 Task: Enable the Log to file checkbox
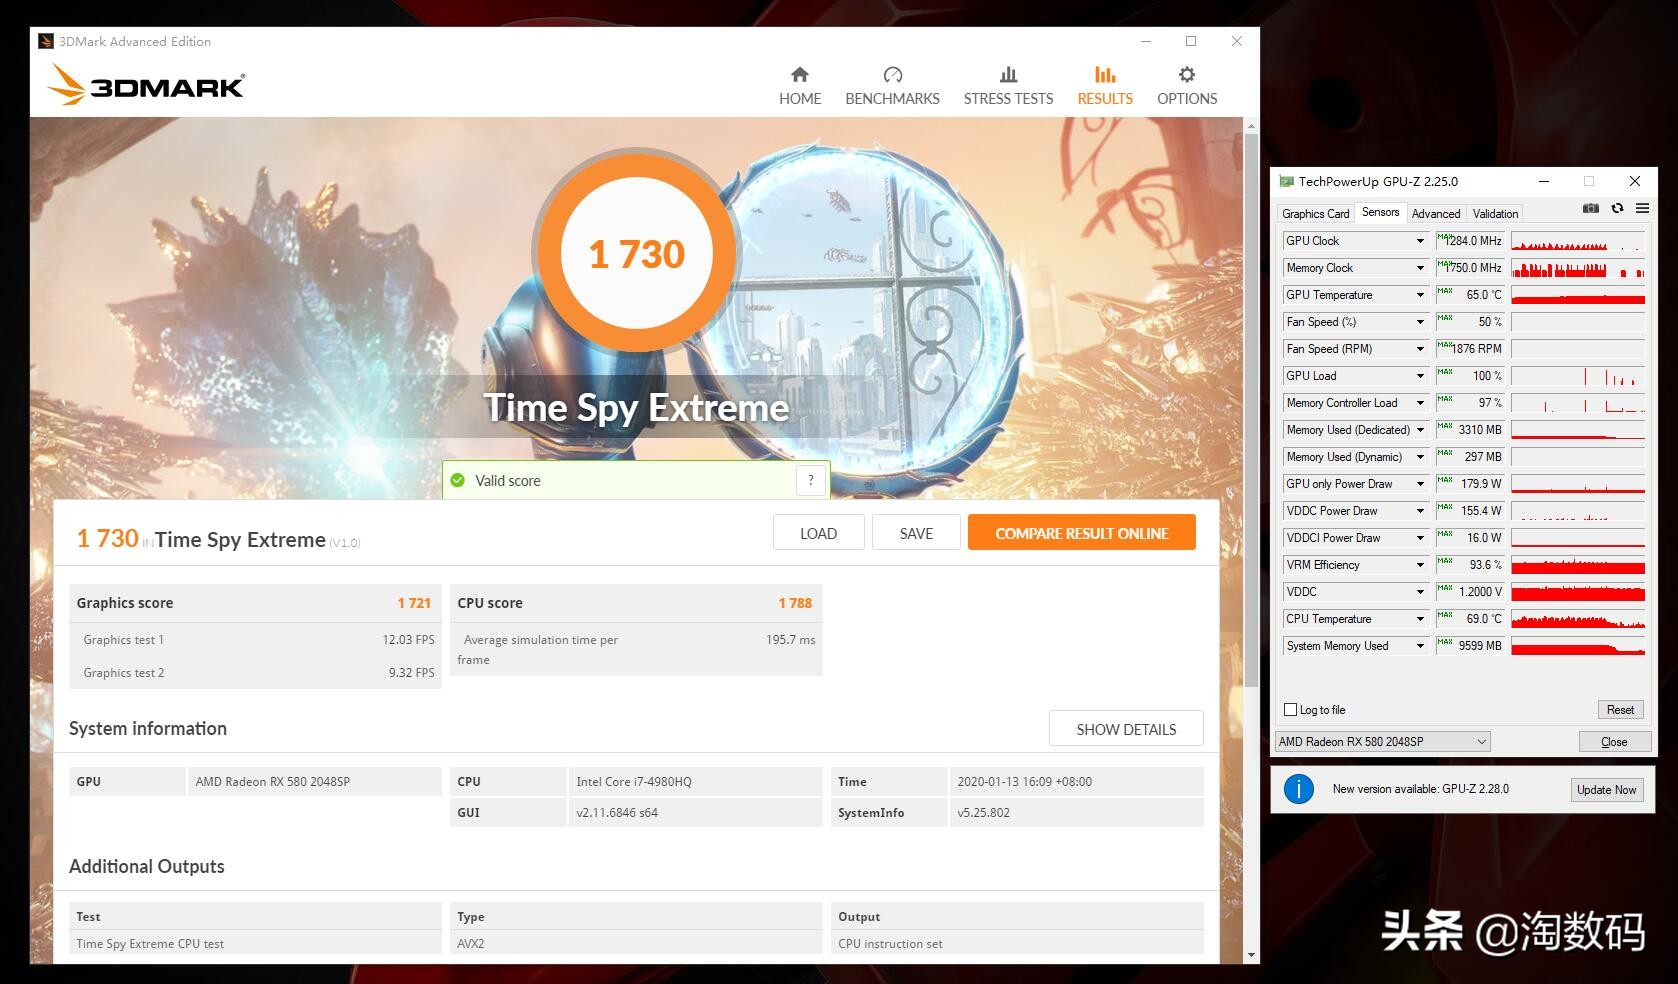pyautogui.click(x=1291, y=709)
